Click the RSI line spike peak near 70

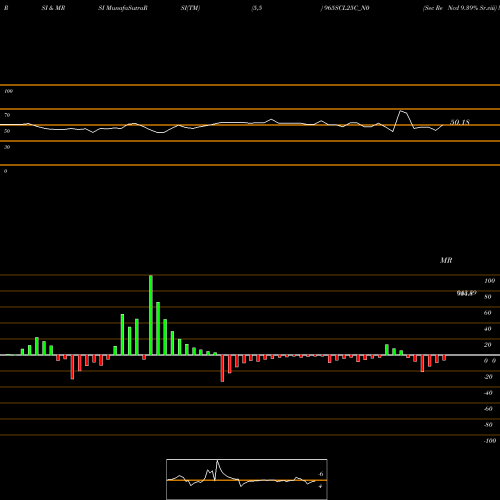click(x=401, y=111)
